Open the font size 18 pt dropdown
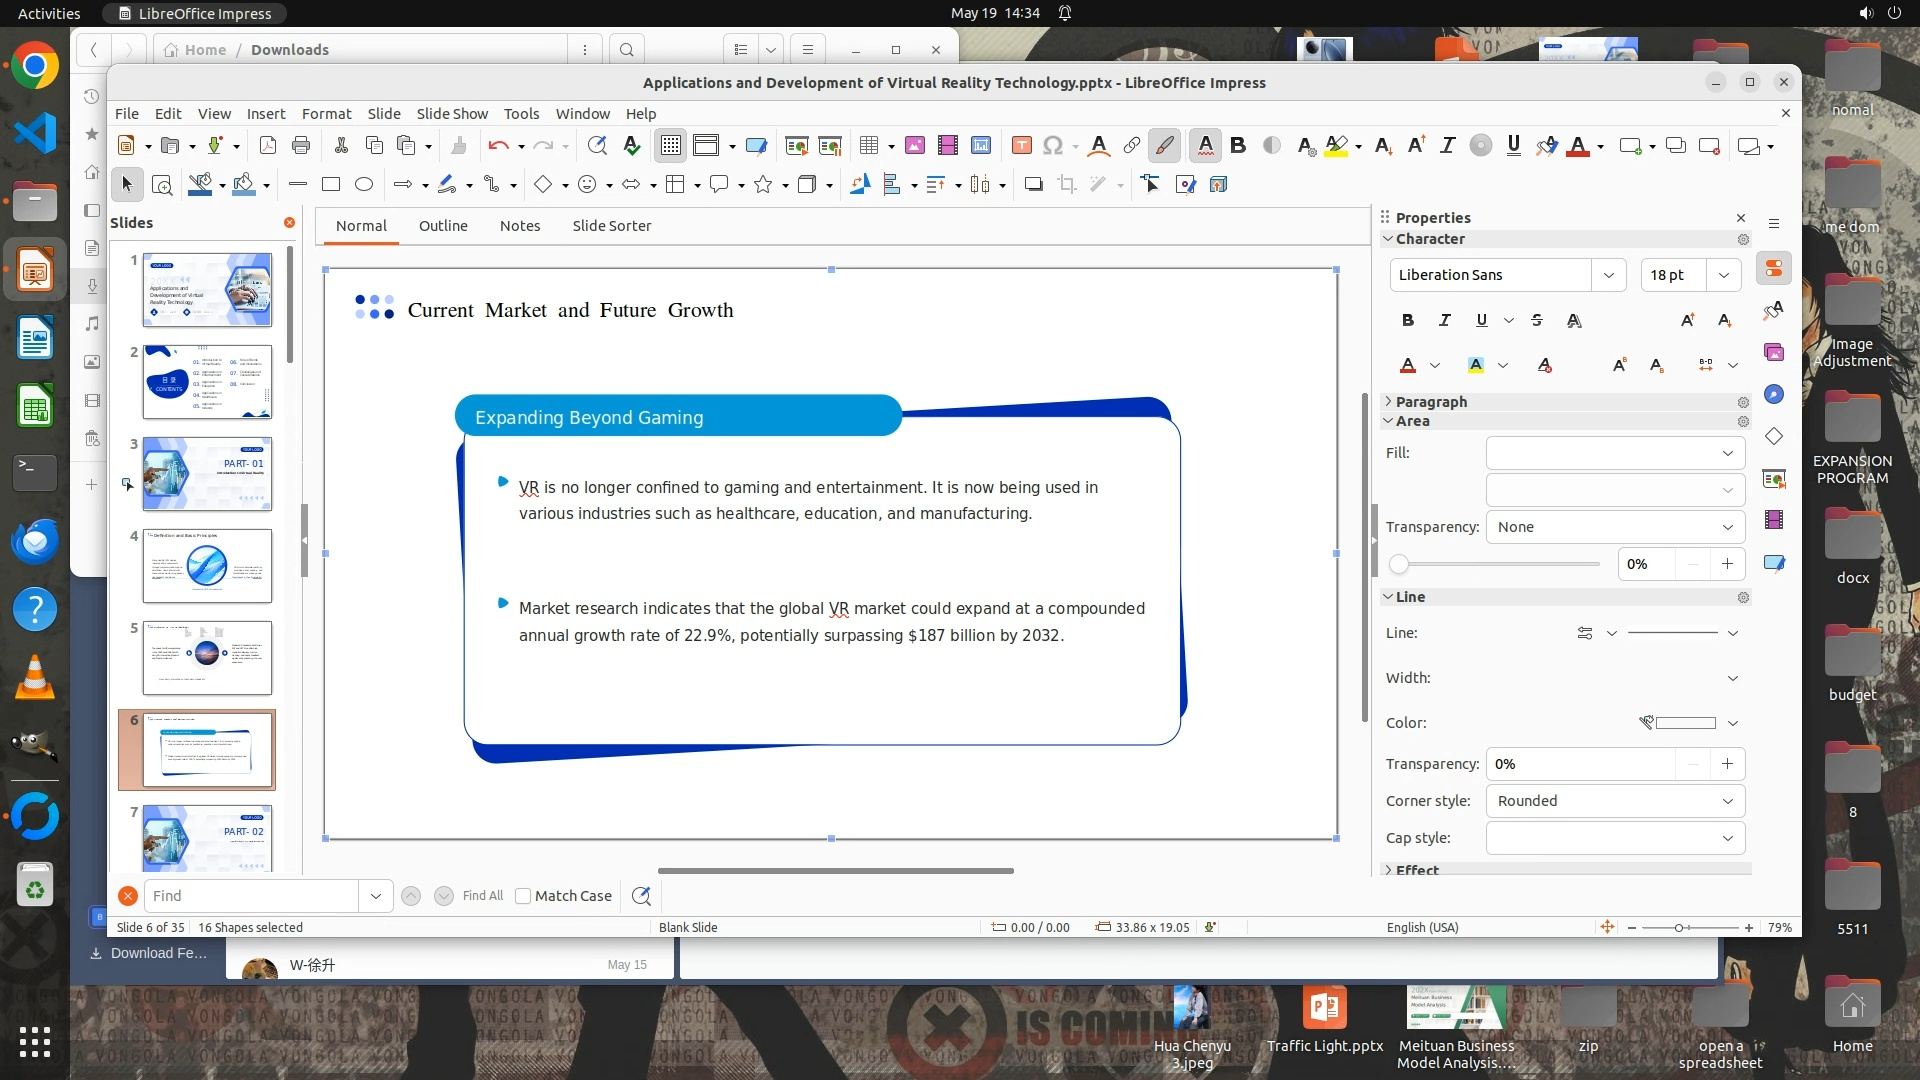The image size is (1920, 1080). [1724, 275]
